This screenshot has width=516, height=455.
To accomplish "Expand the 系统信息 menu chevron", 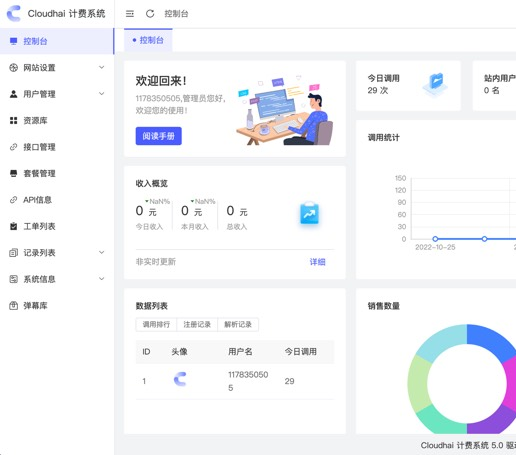I will point(102,279).
